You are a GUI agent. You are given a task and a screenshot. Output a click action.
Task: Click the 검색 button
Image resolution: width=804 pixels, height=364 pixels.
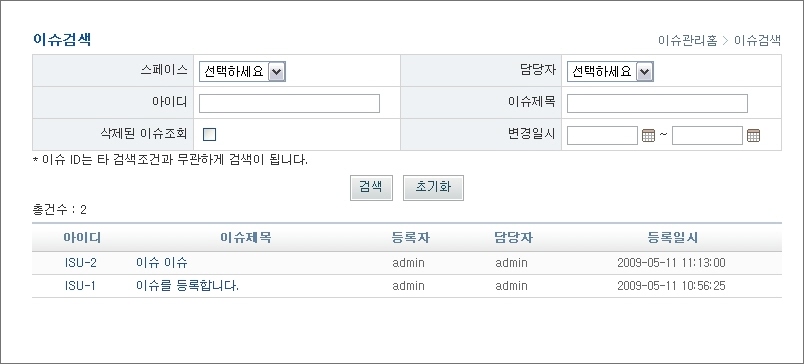[371, 188]
